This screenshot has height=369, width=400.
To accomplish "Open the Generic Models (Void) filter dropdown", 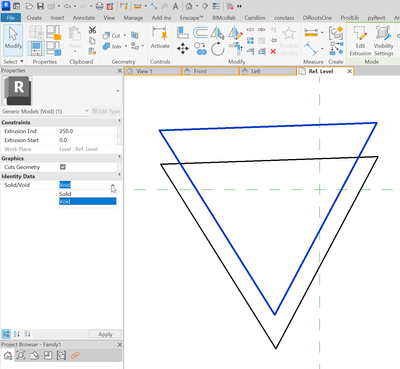I will [x=87, y=111].
